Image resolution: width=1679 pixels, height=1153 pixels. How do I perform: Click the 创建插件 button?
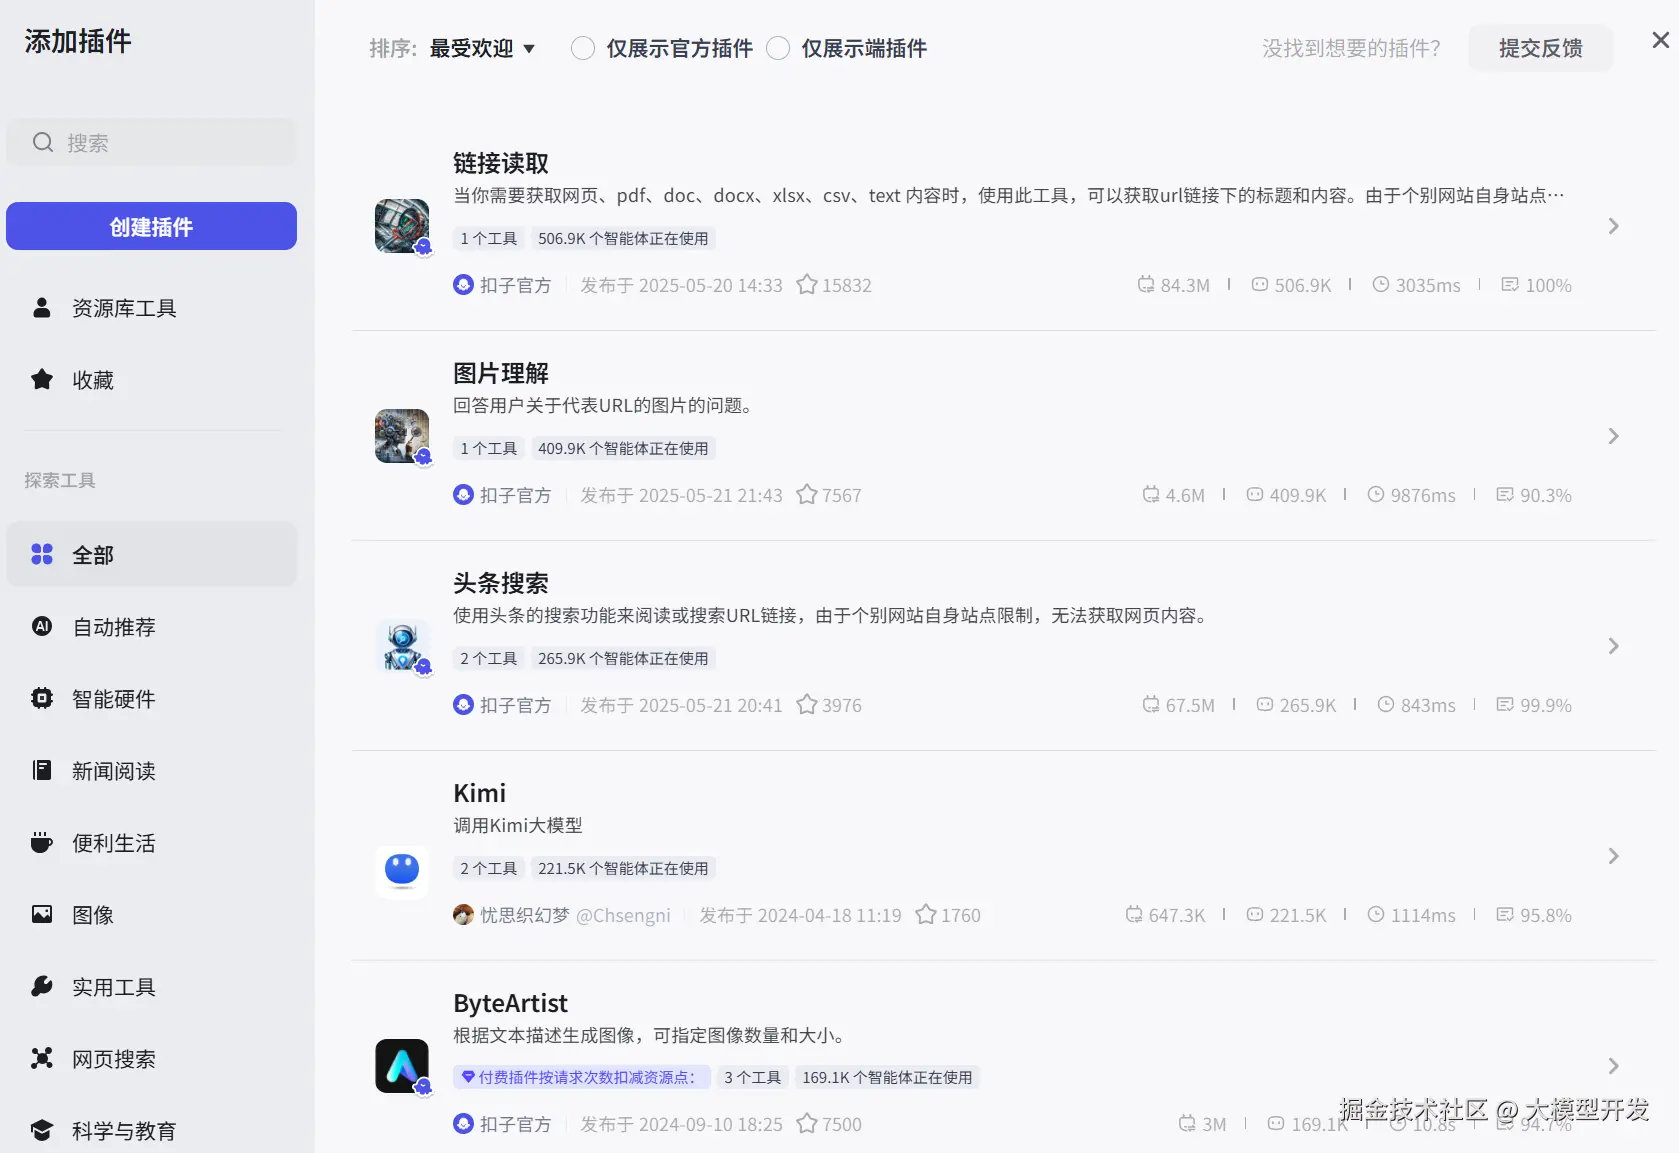pos(151,226)
